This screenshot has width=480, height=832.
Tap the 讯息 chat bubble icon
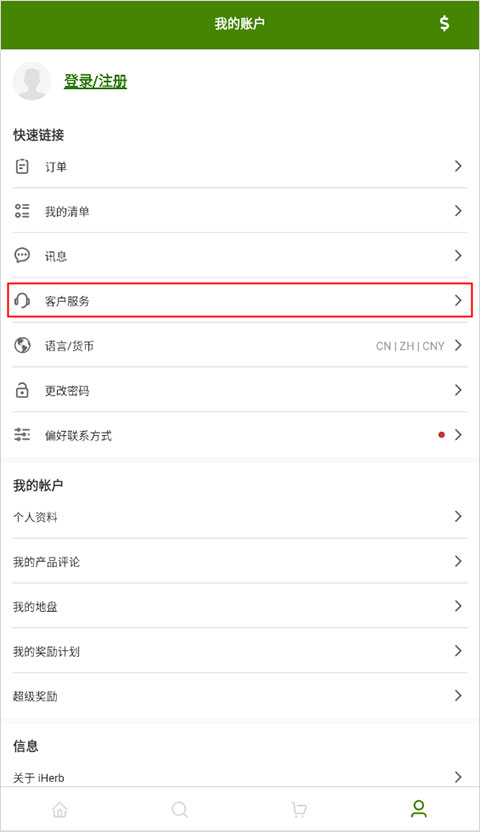(x=22, y=256)
